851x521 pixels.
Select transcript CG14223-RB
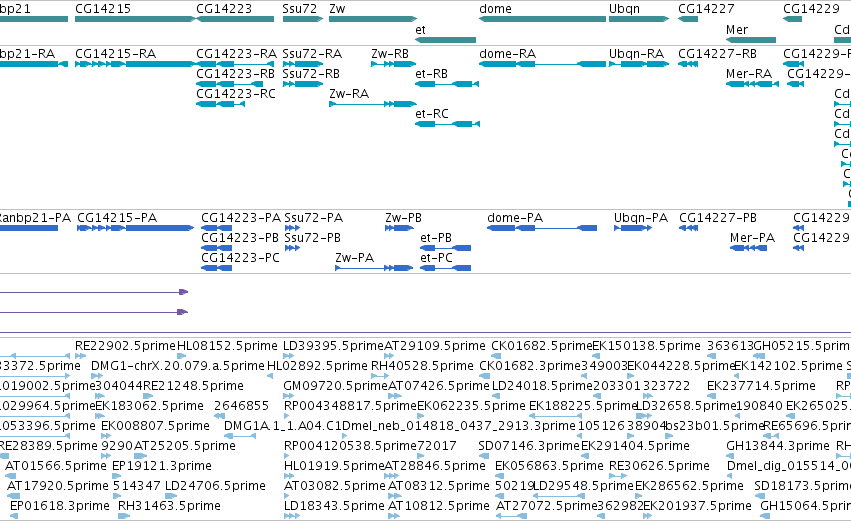point(230,84)
